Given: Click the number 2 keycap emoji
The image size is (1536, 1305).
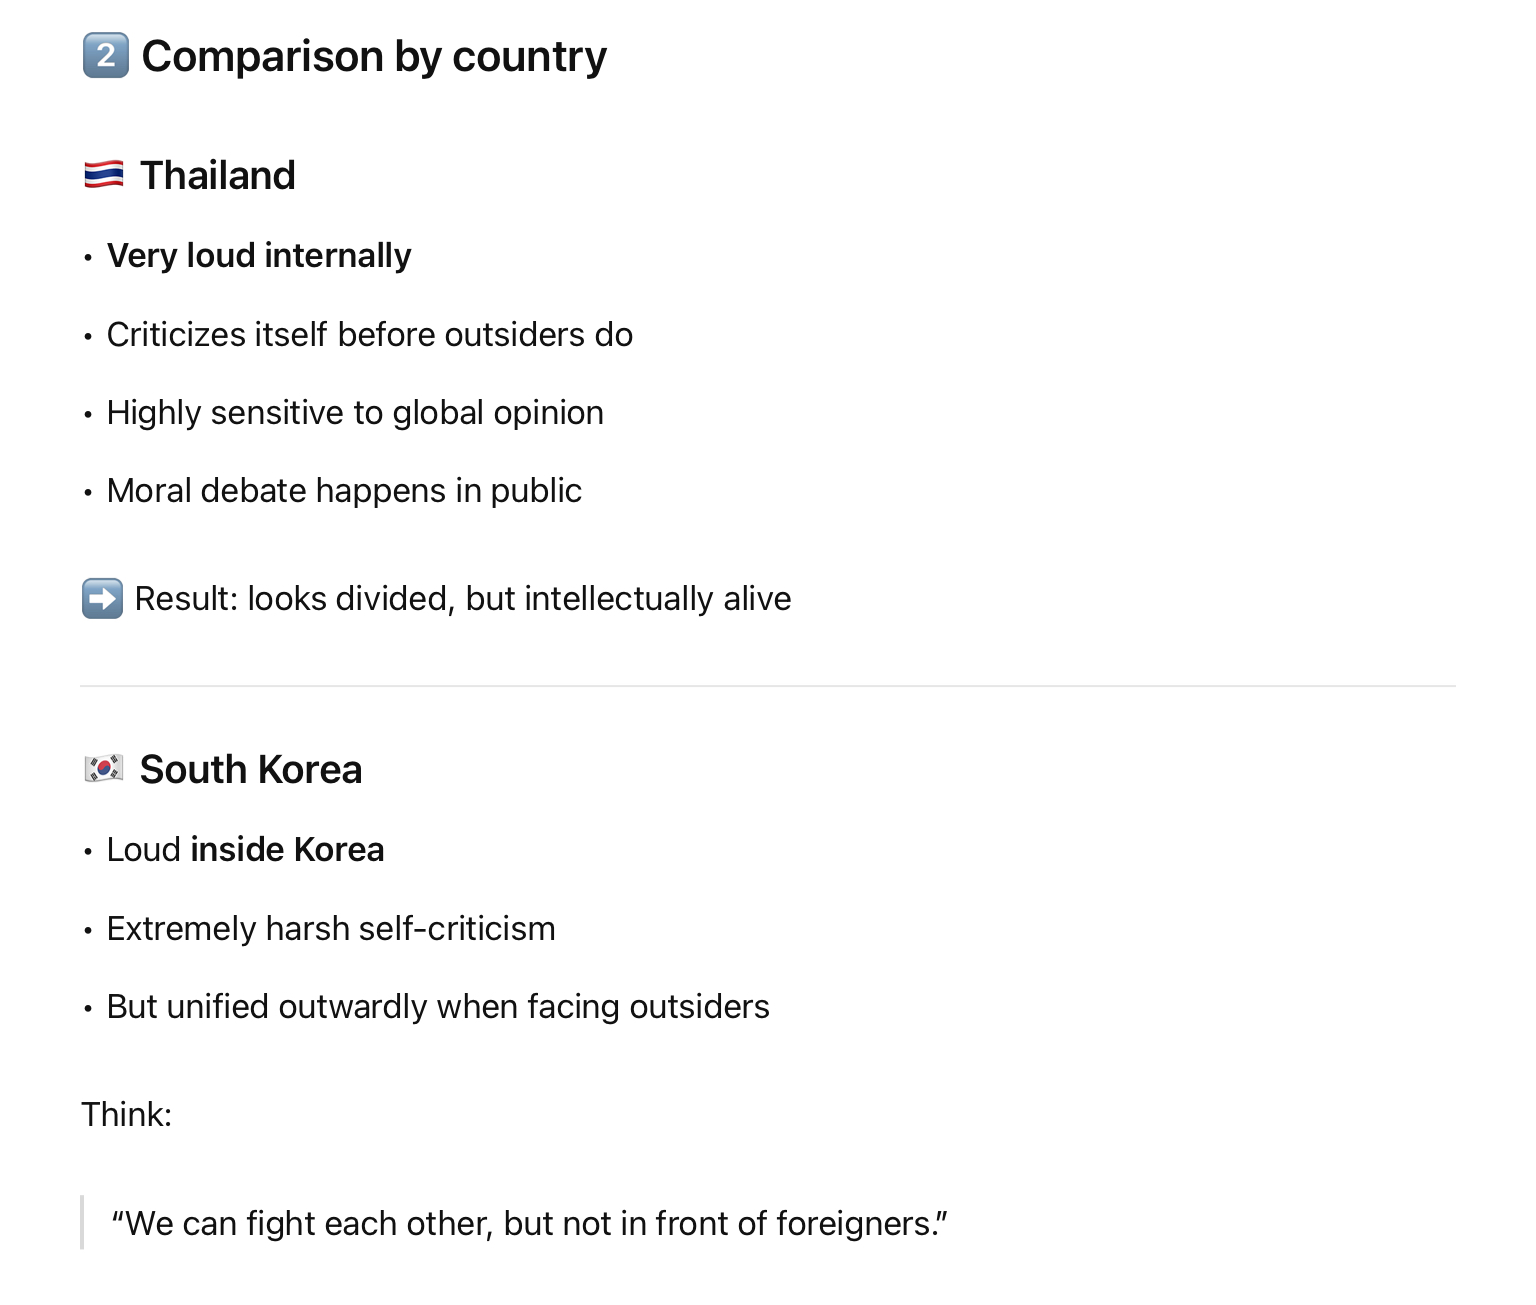Looking at the screenshot, I should 105,56.
